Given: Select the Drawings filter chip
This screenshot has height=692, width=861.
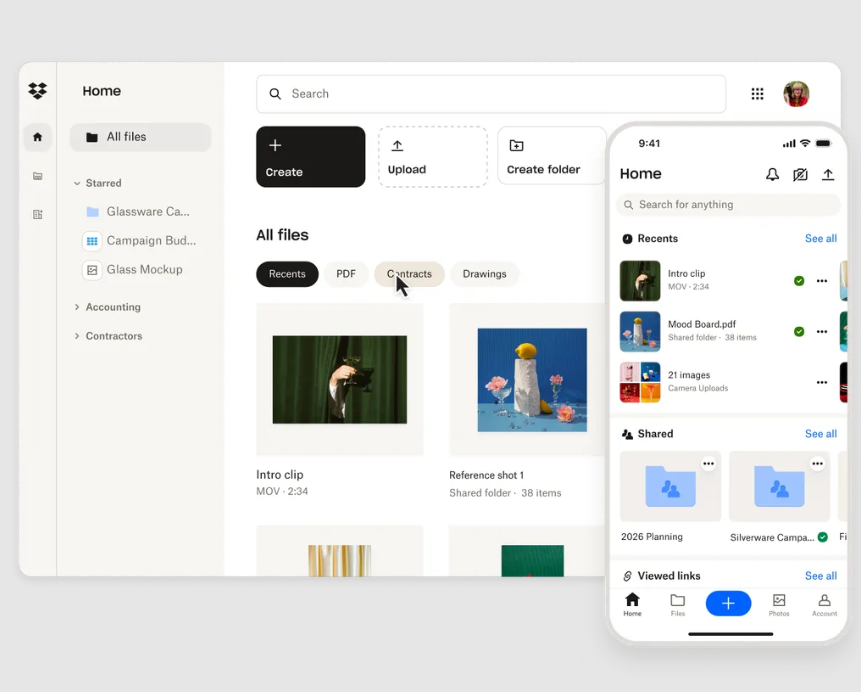Looking at the screenshot, I should point(484,274).
